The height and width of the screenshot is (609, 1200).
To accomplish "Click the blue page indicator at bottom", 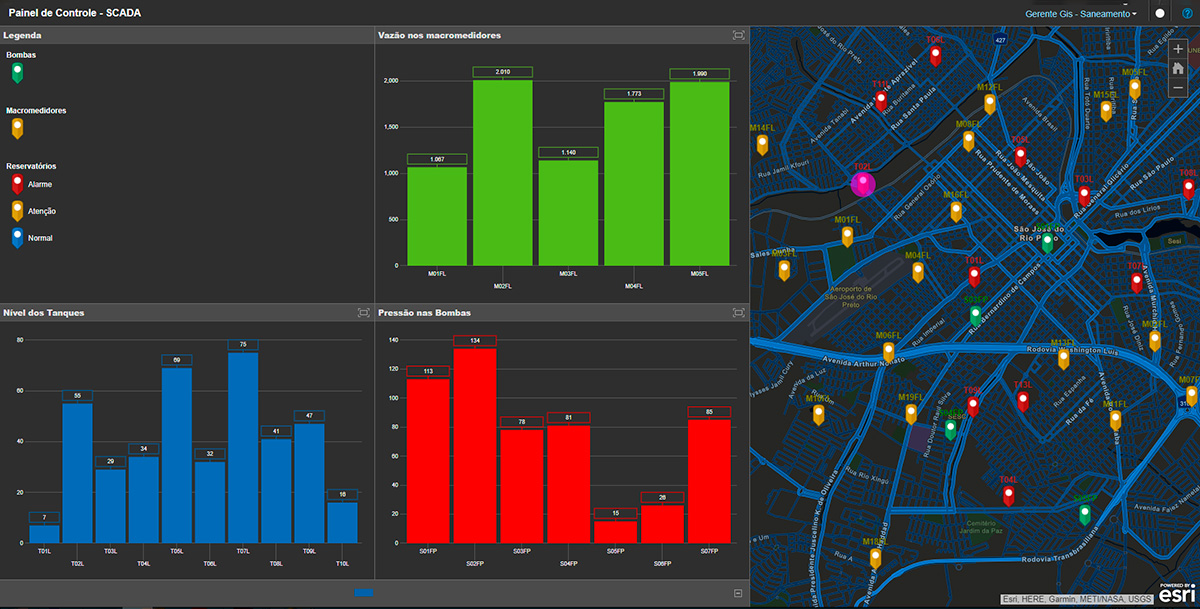I will 364,593.
